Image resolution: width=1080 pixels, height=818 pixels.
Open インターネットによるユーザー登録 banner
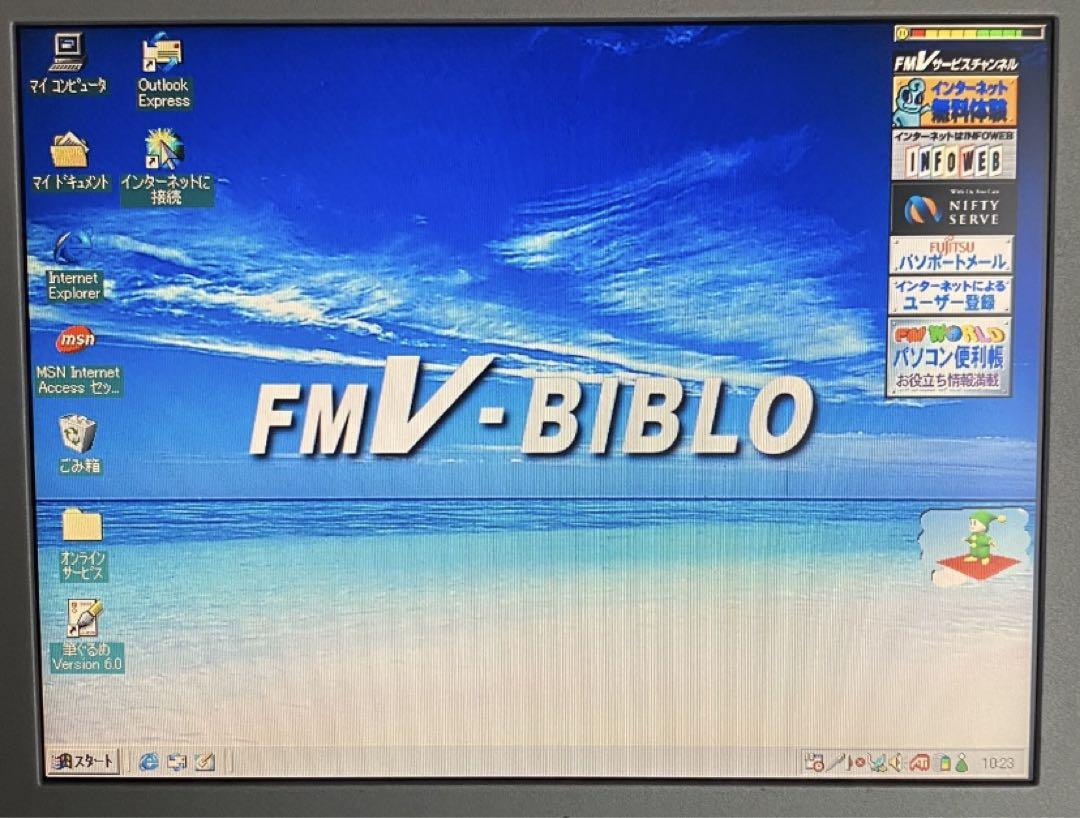pyautogui.click(x=951, y=295)
